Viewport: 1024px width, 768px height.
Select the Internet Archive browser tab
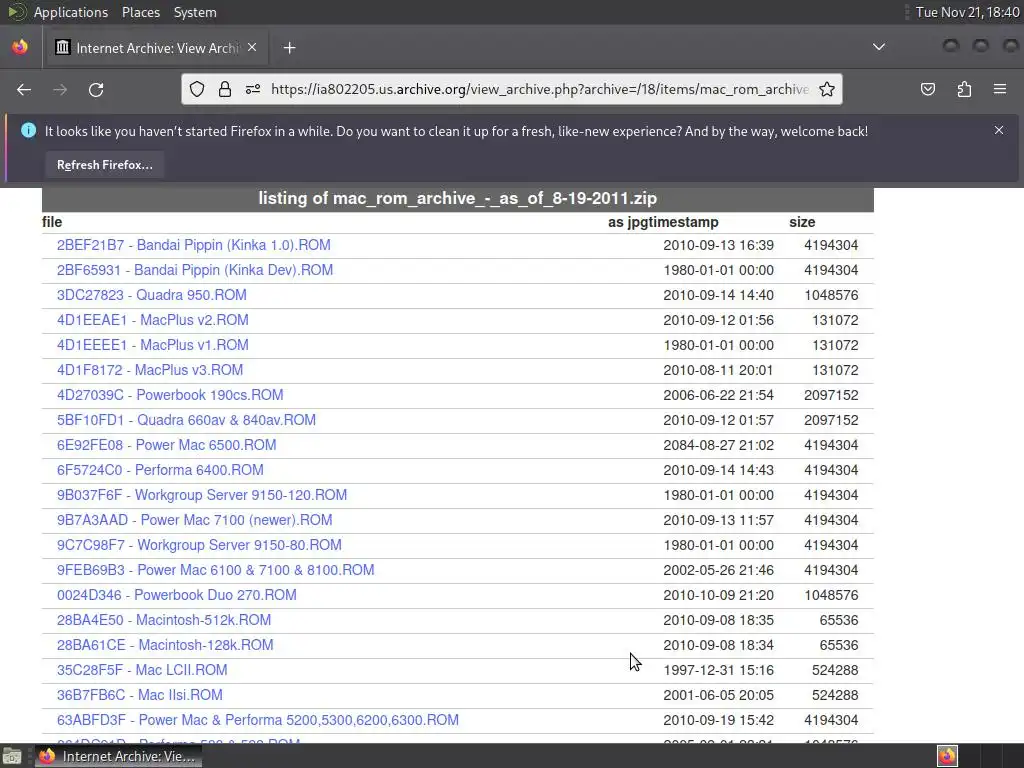point(150,47)
